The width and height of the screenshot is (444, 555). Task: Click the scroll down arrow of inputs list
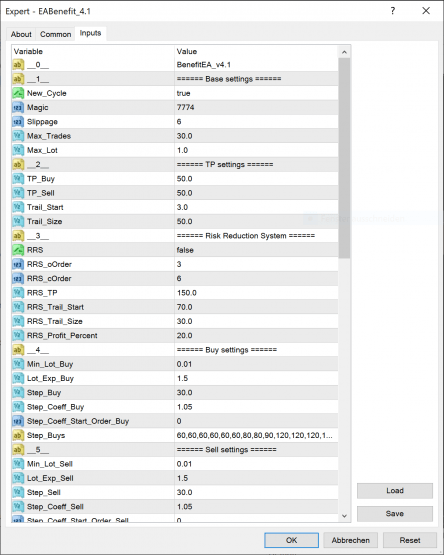pos(344,516)
